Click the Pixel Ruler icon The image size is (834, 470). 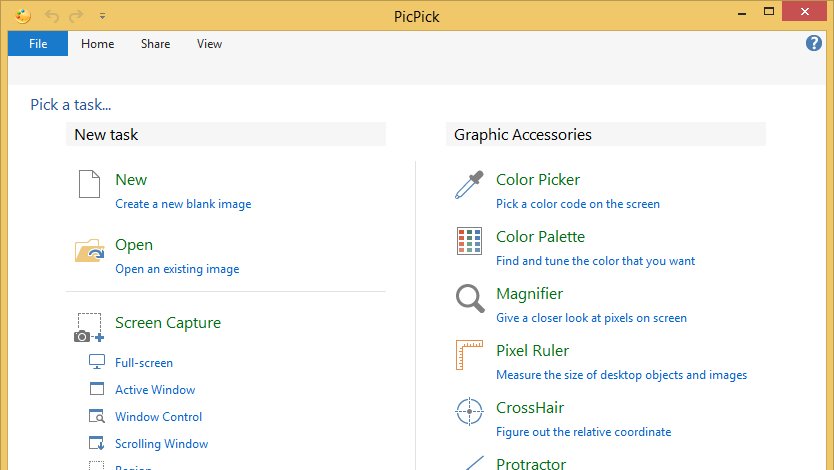(x=469, y=355)
